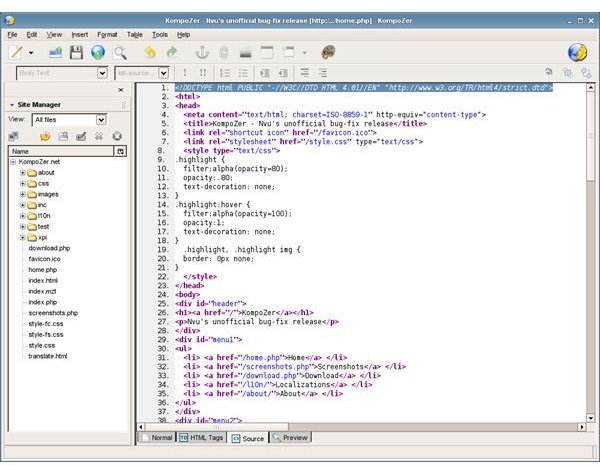
Task: Click the Stop red circle icon in Site Manager
Action: tap(117, 136)
